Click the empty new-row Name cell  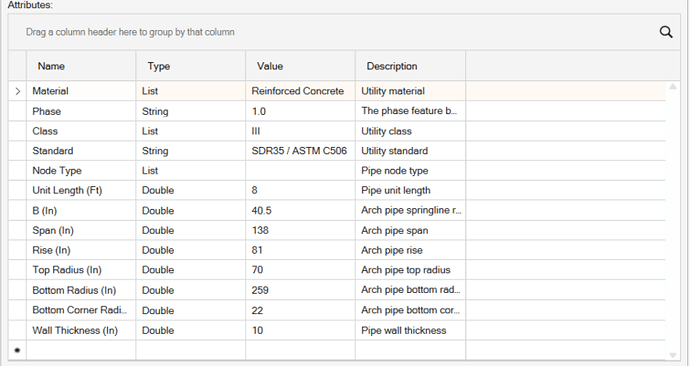point(81,350)
